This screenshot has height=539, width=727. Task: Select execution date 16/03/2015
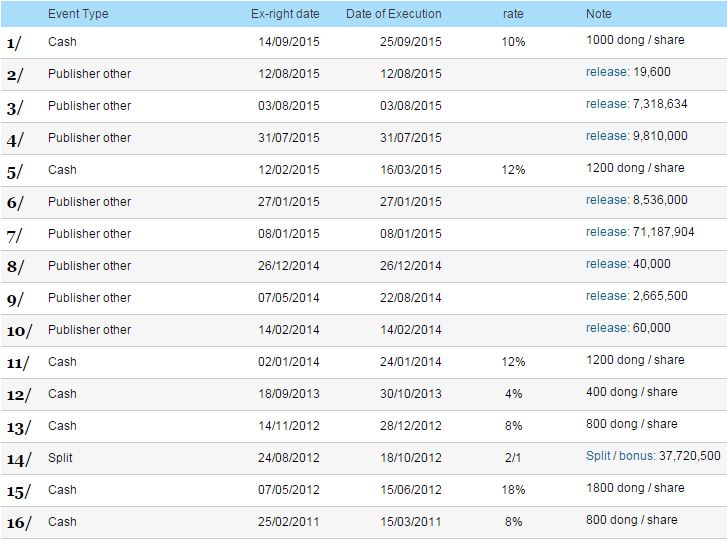point(411,170)
